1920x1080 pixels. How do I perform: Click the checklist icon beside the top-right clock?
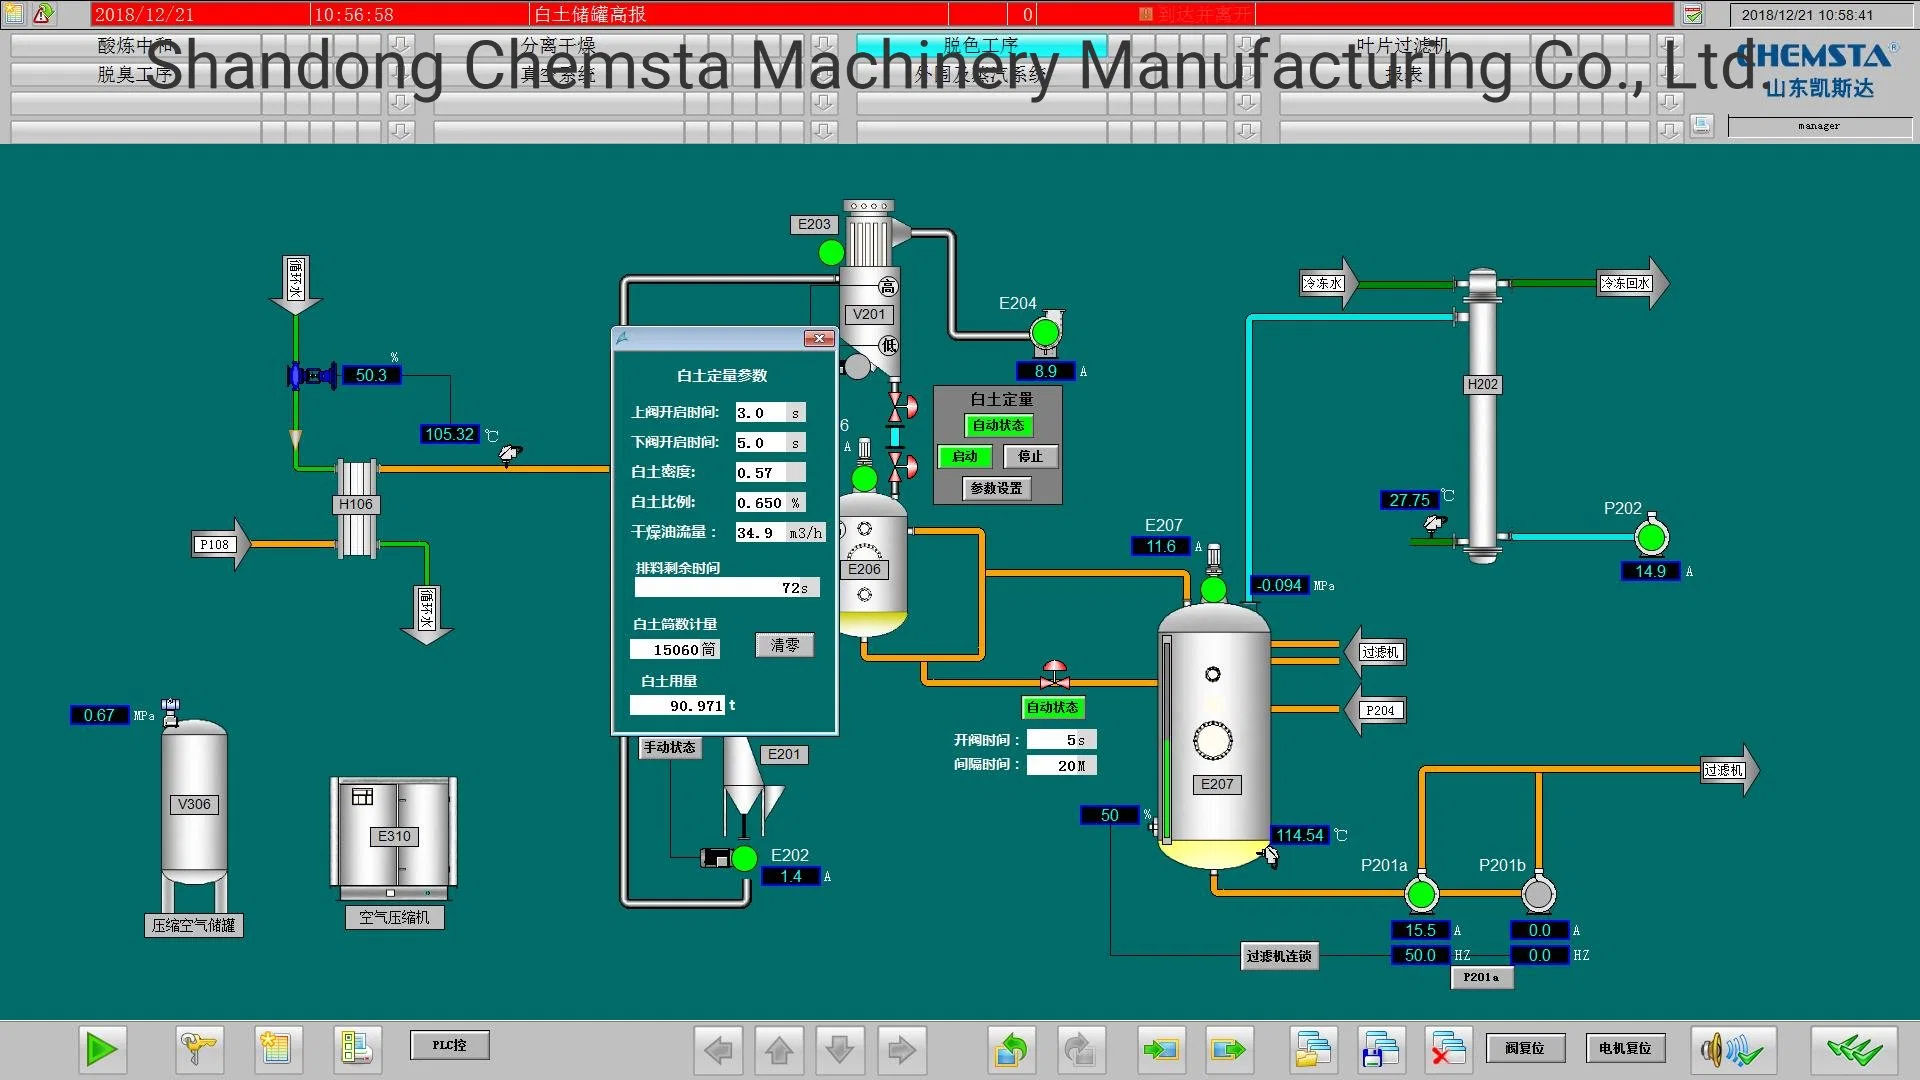pyautogui.click(x=1692, y=14)
